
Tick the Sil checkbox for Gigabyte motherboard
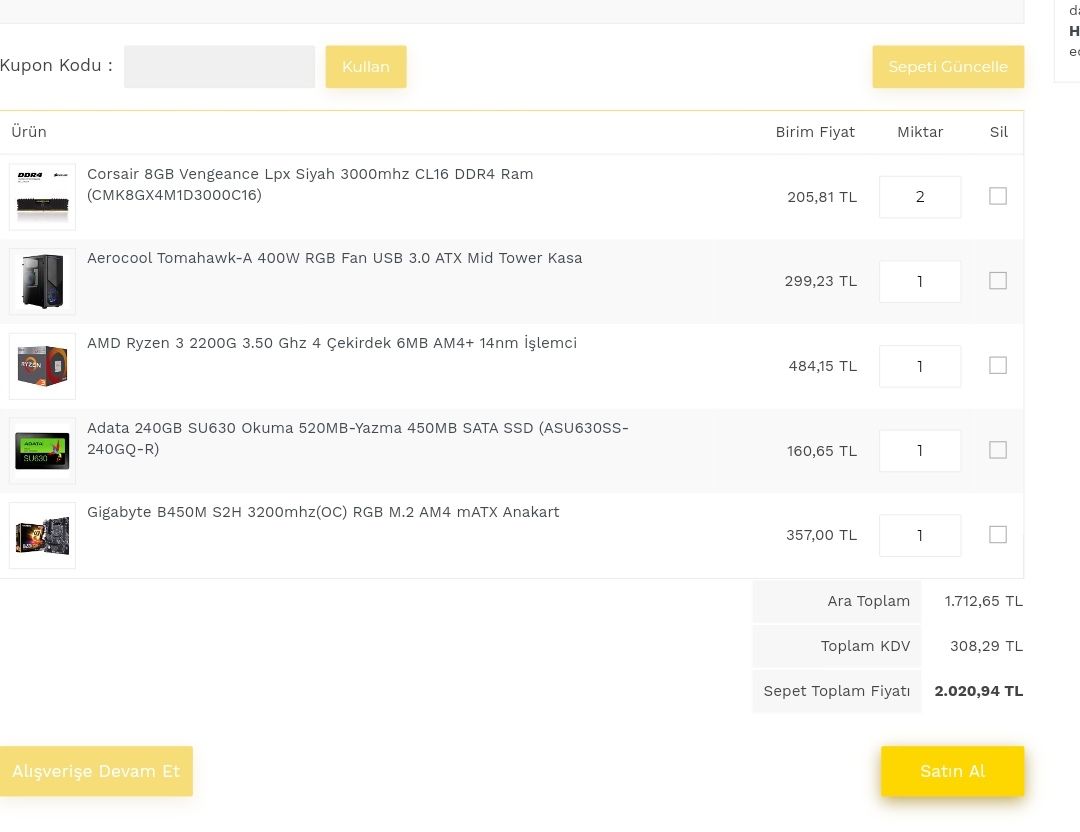click(x=998, y=535)
